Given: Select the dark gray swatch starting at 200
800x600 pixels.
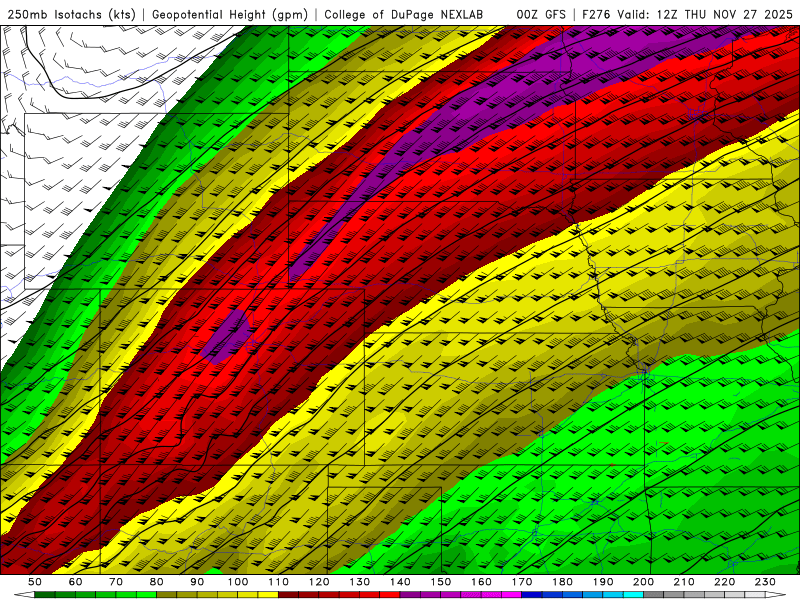Looking at the screenshot, I should coord(654,595).
